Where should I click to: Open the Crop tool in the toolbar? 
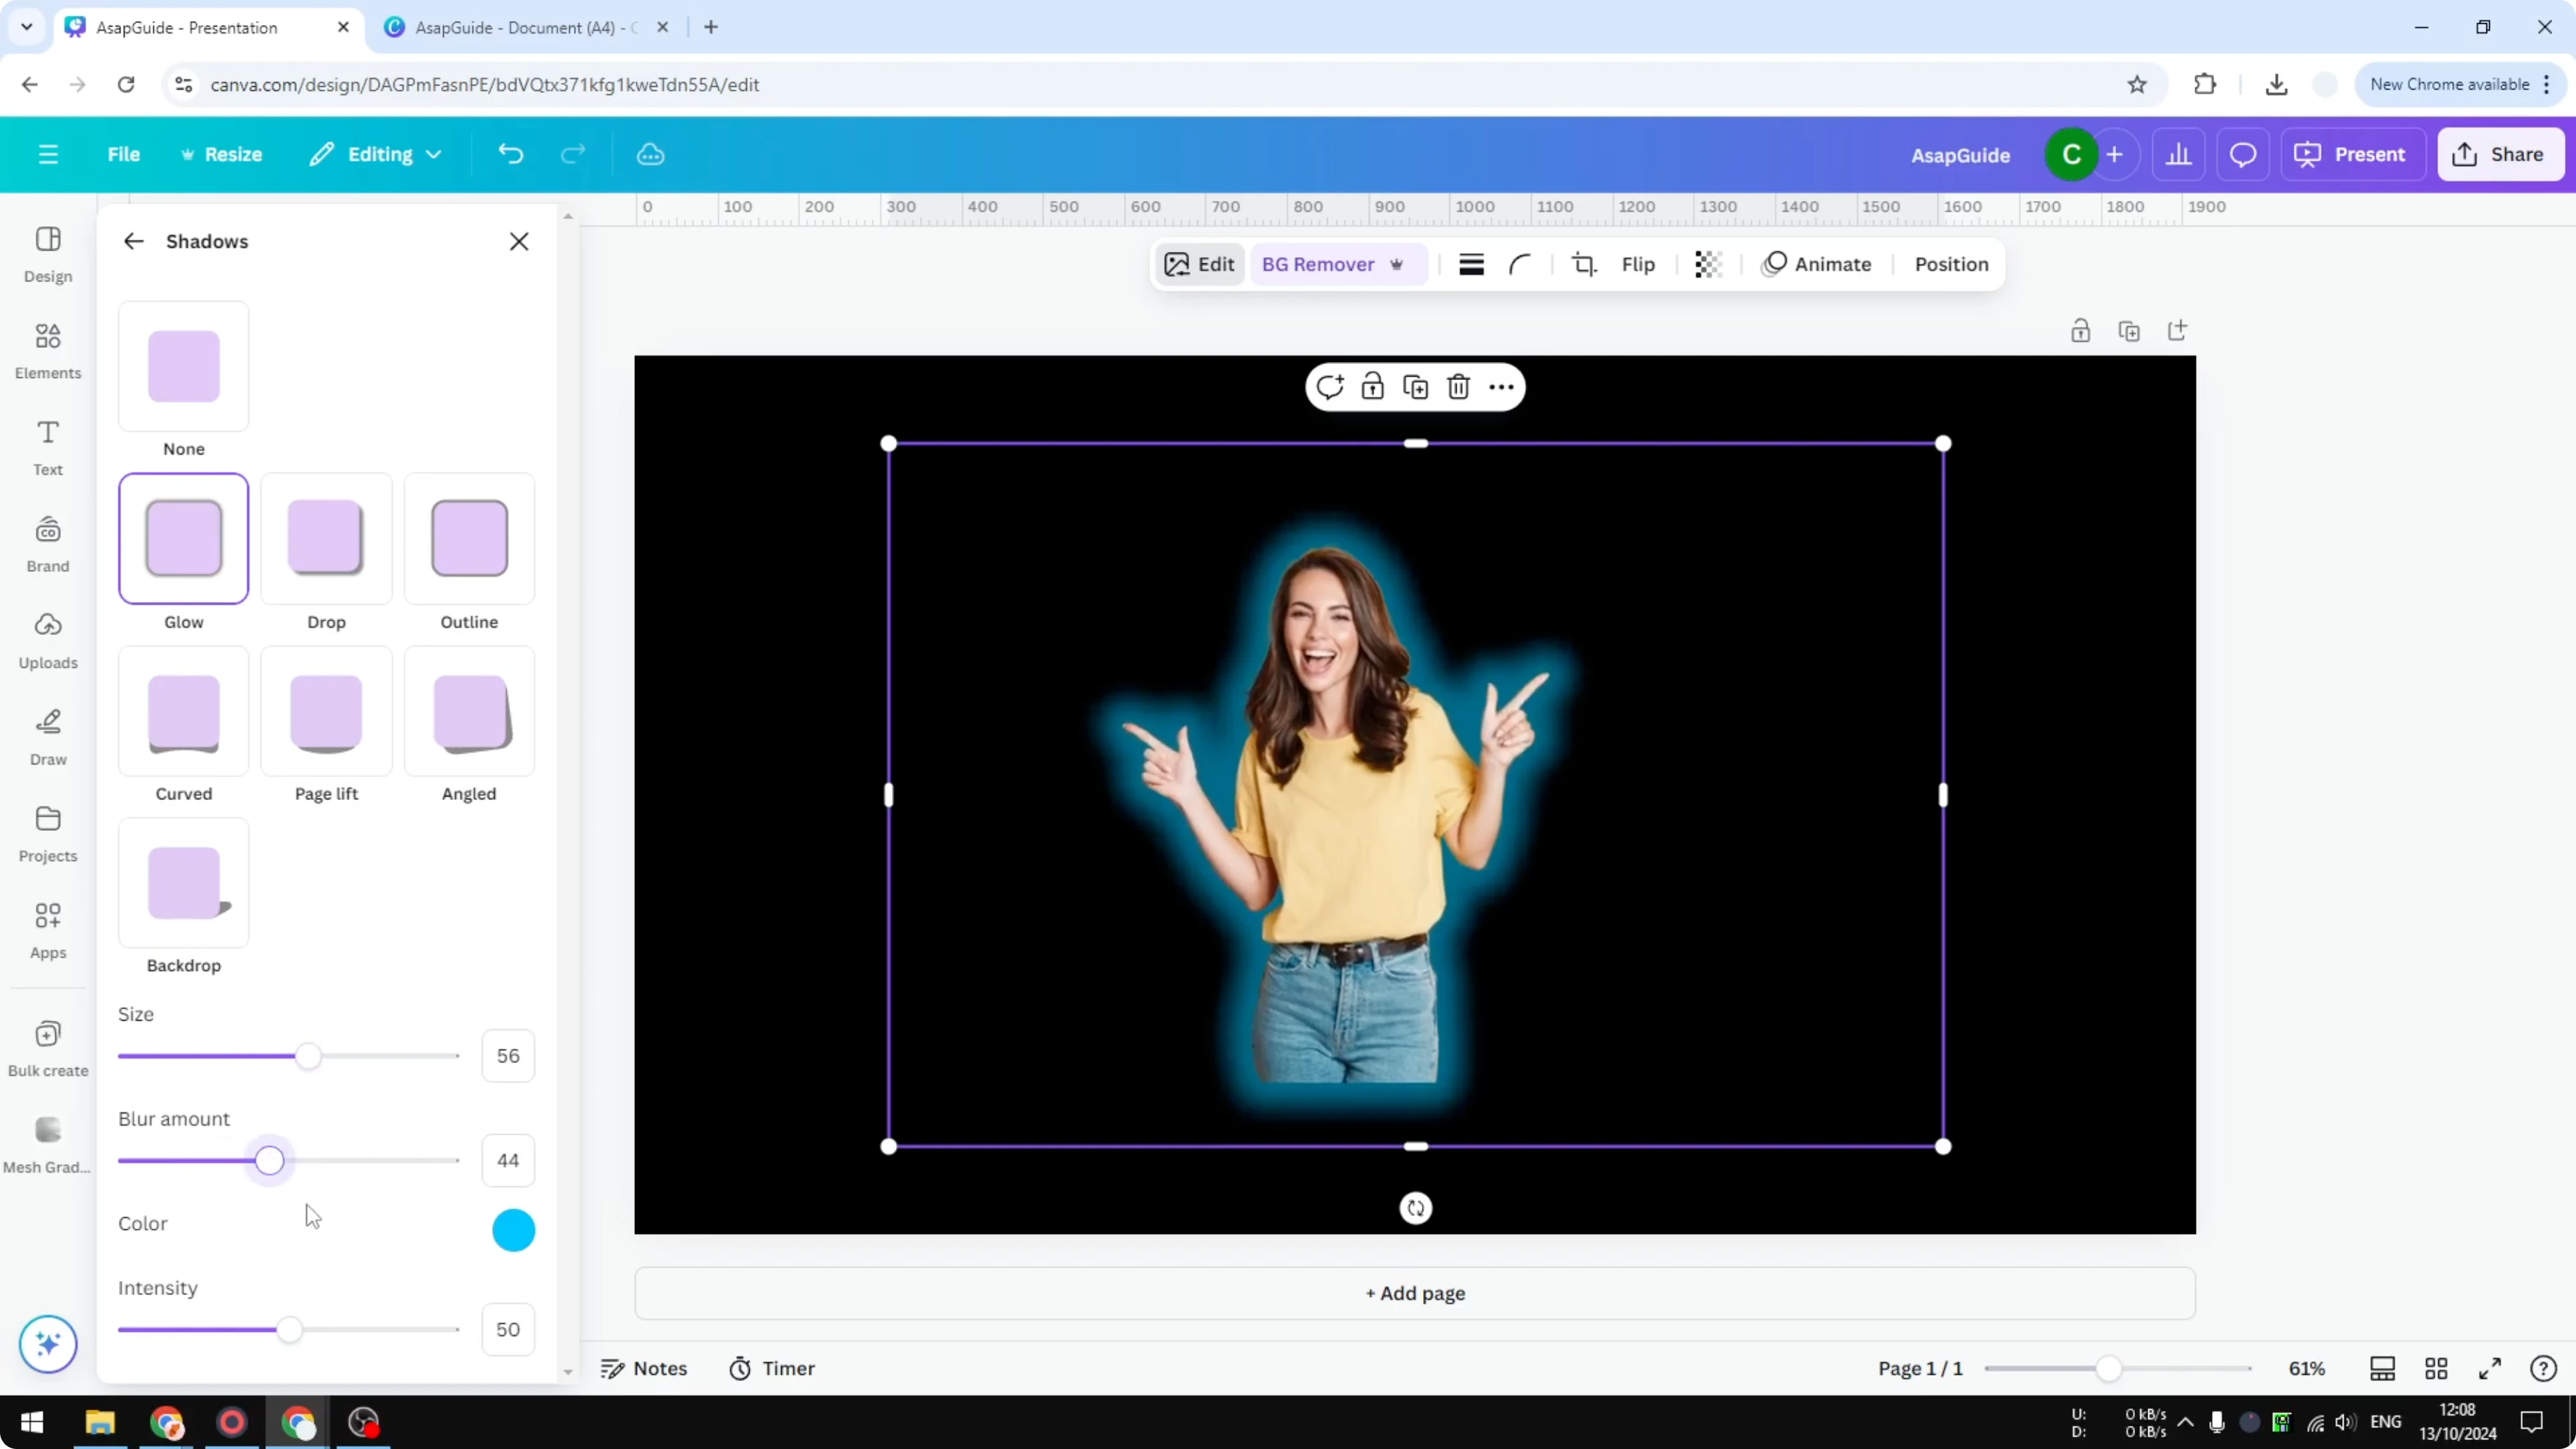[x=1585, y=264]
